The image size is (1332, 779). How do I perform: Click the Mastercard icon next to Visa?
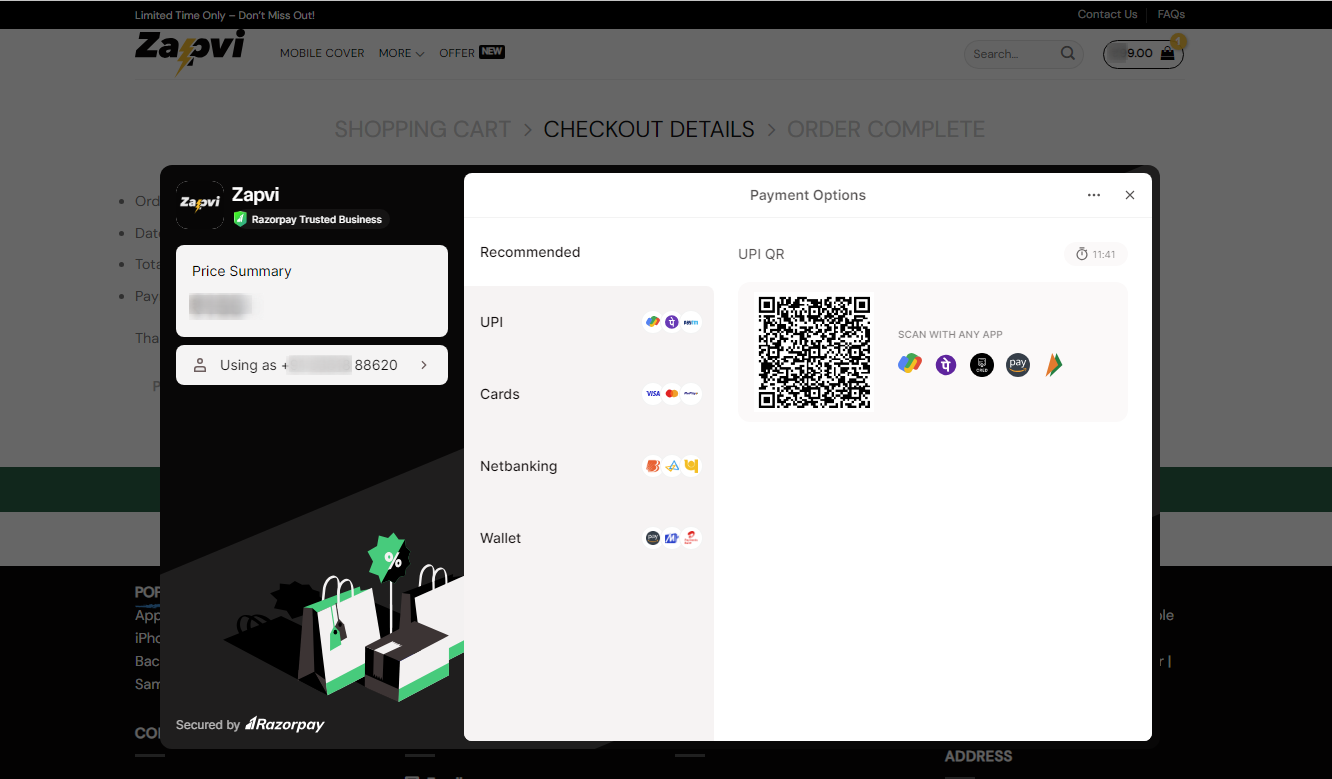coord(671,393)
